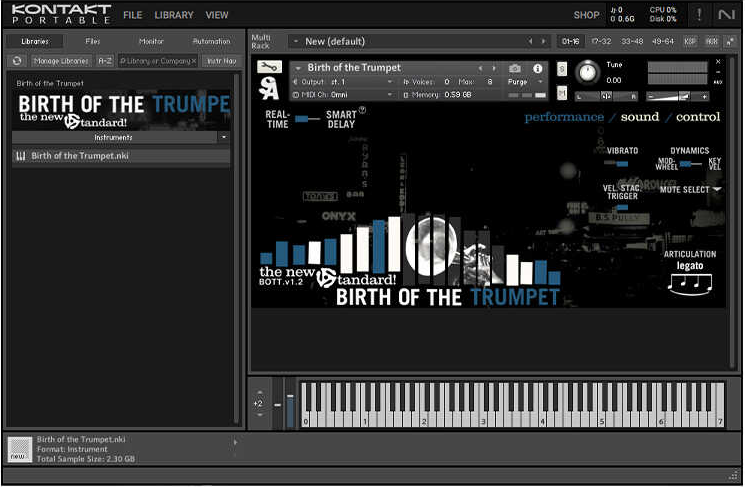Open the multi rack preset dropdown arrow
The image size is (745, 487).
coord(296,41)
